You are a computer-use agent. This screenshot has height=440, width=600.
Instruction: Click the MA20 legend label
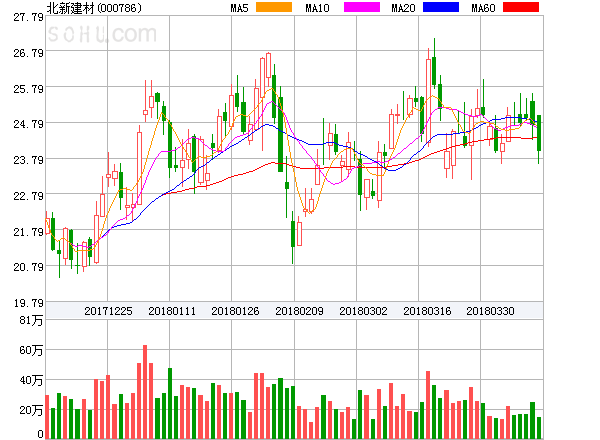(403, 8)
